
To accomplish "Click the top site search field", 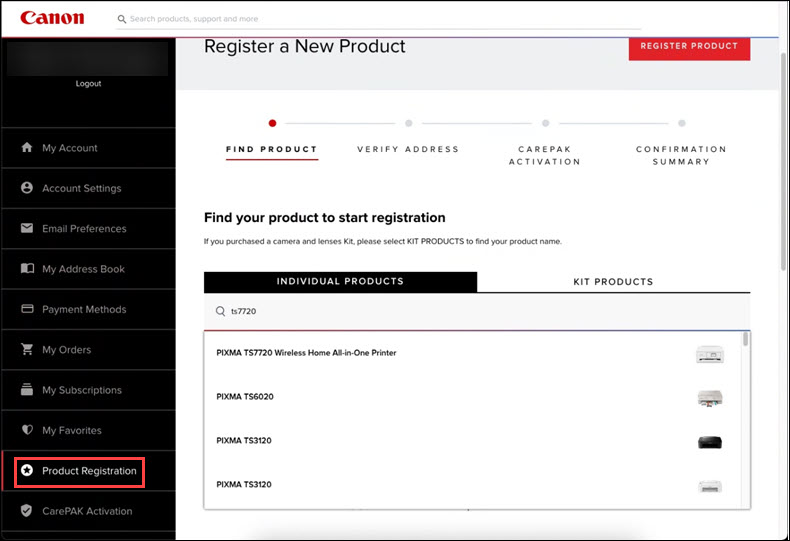I will click(378, 19).
